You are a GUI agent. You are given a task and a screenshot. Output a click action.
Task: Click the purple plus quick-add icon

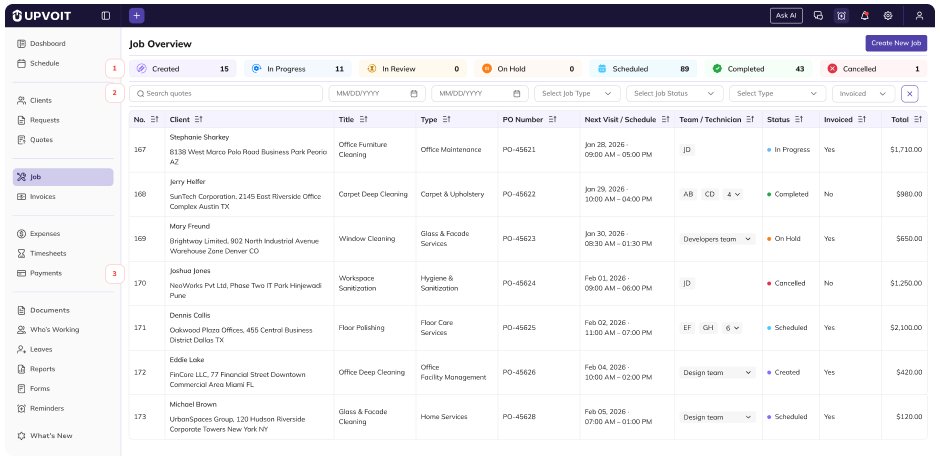pyautogui.click(x=137, y=16)
